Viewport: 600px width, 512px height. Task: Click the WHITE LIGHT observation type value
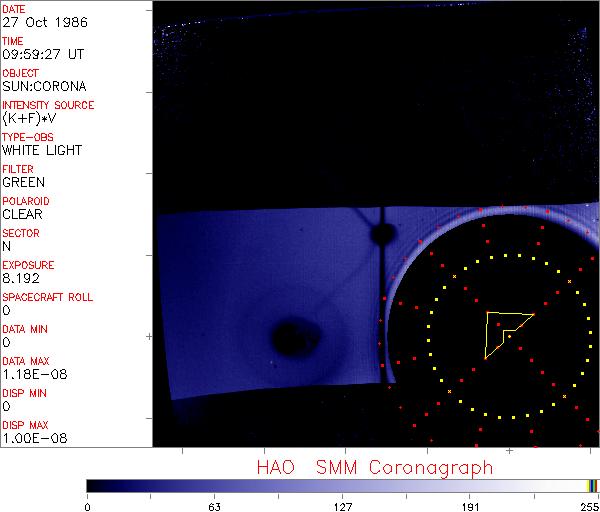(42, 150)
